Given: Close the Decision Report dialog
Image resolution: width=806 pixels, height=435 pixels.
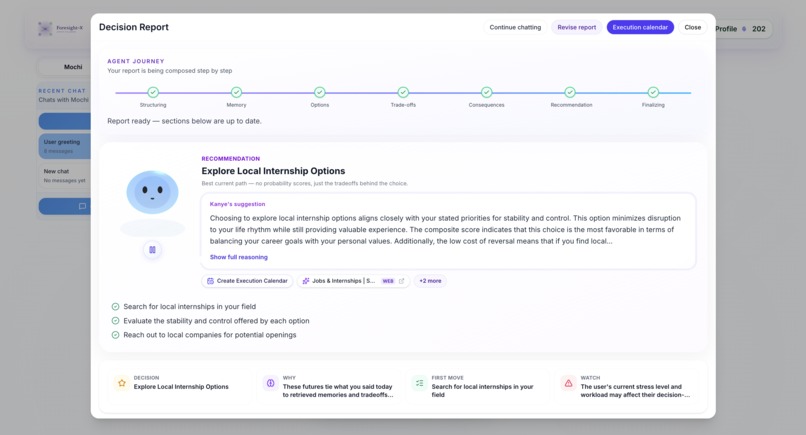Looking at the screenshot, I should (692, 27).
